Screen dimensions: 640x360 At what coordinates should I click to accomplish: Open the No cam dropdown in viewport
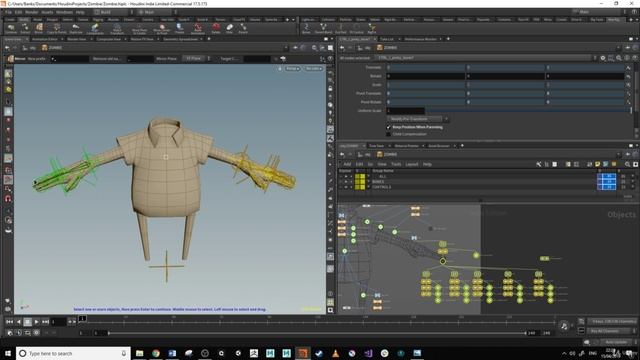click(313, 69)
